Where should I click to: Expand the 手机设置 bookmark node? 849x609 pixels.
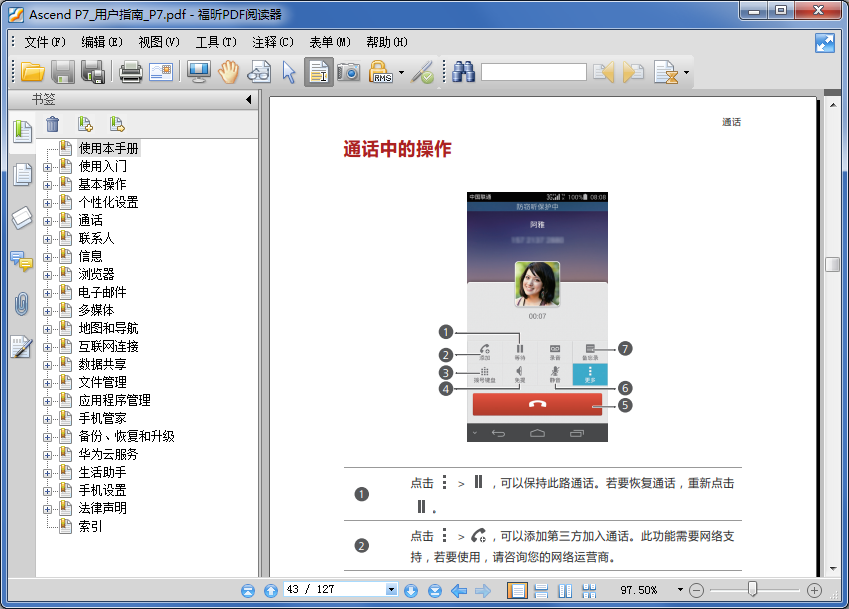(x=48, y=492)
